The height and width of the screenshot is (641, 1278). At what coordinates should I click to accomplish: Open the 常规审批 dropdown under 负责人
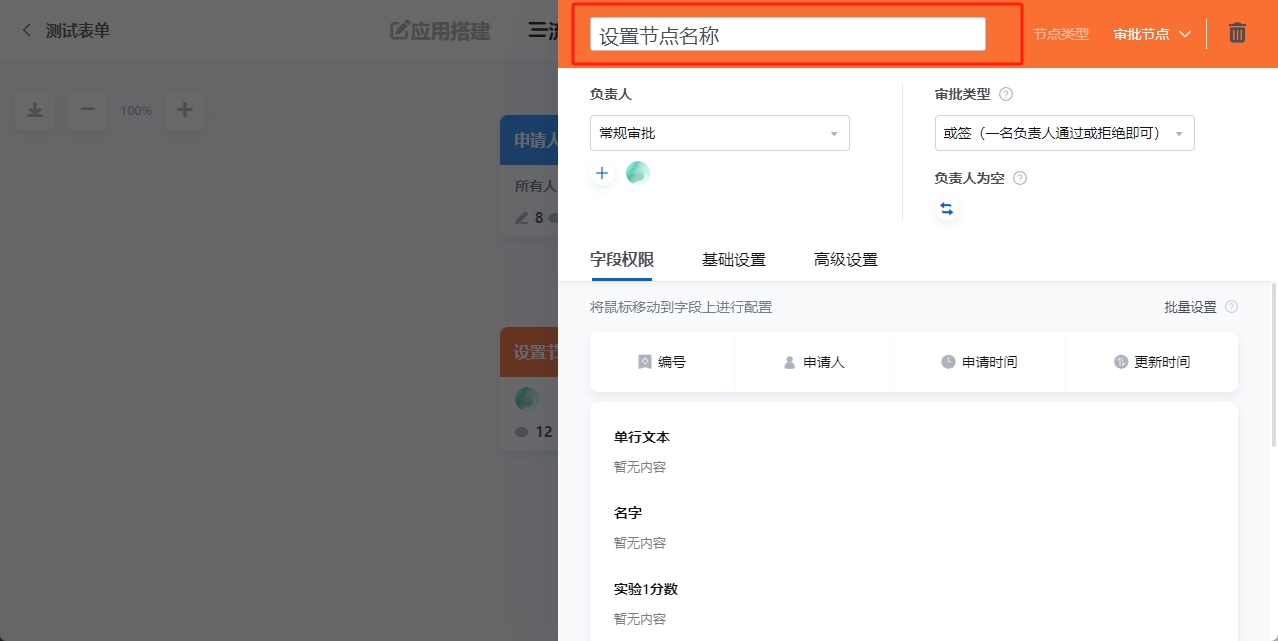719,132
